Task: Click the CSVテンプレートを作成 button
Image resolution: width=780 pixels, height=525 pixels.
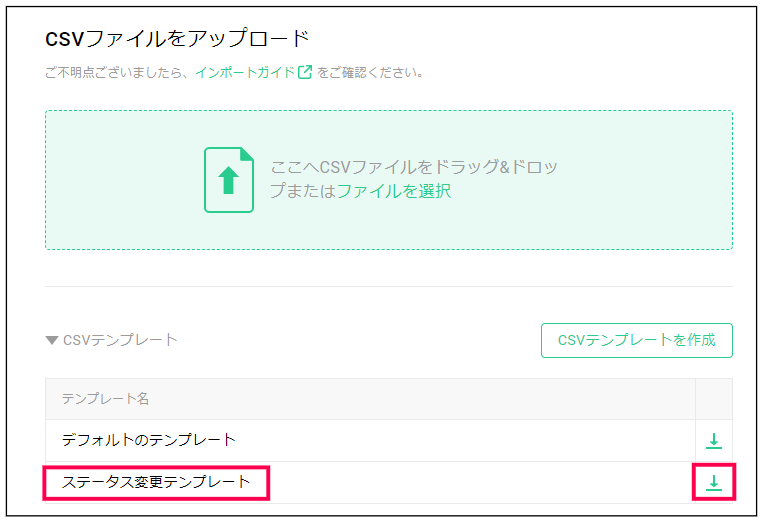Action: (636, 340)
